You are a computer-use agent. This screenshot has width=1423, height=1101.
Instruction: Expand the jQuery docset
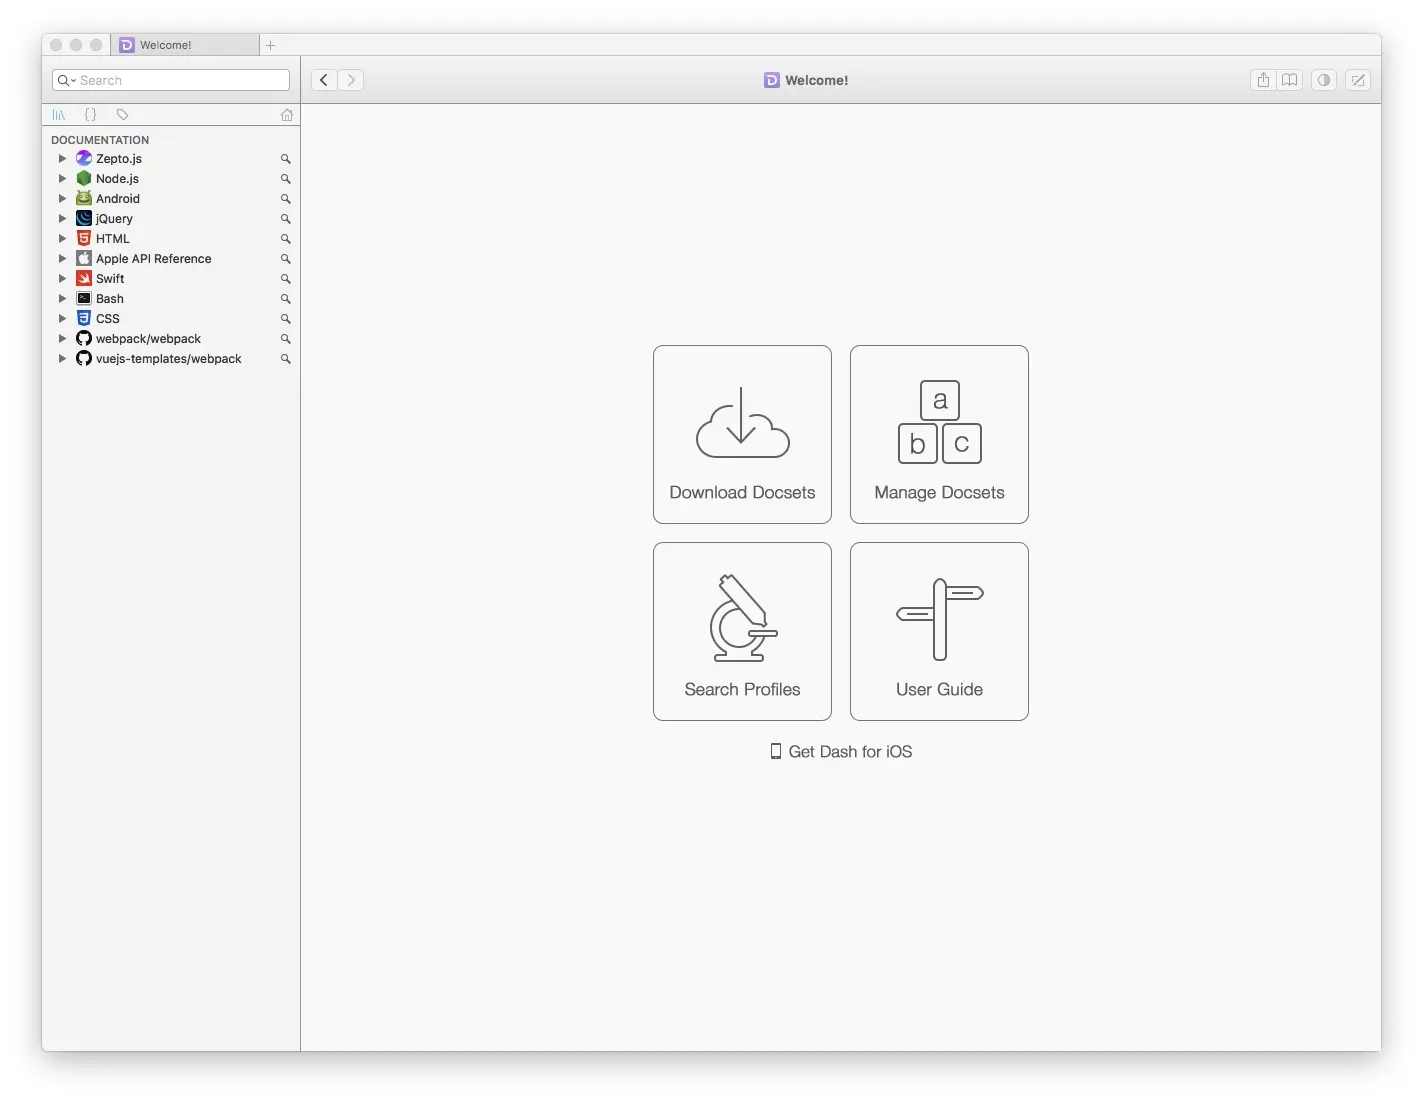[62, 218]
